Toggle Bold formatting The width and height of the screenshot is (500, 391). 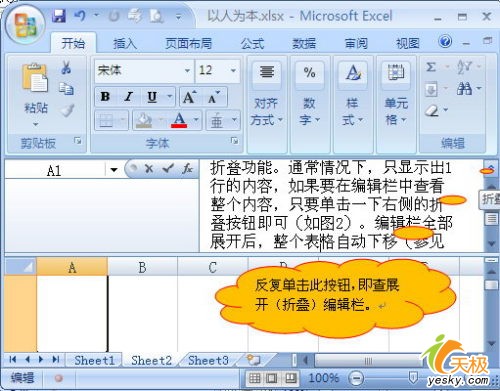(x=105, y=97)
